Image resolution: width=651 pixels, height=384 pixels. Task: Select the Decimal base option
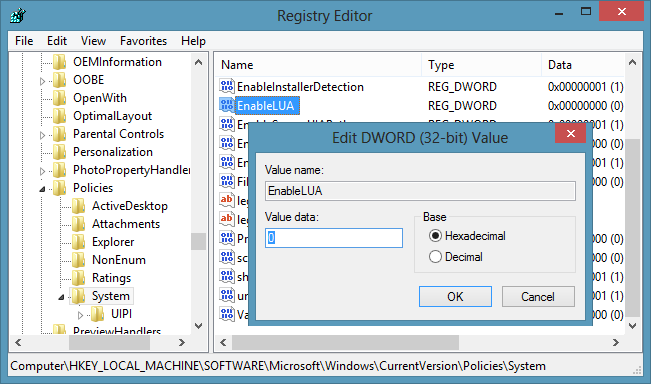(435, 257)
